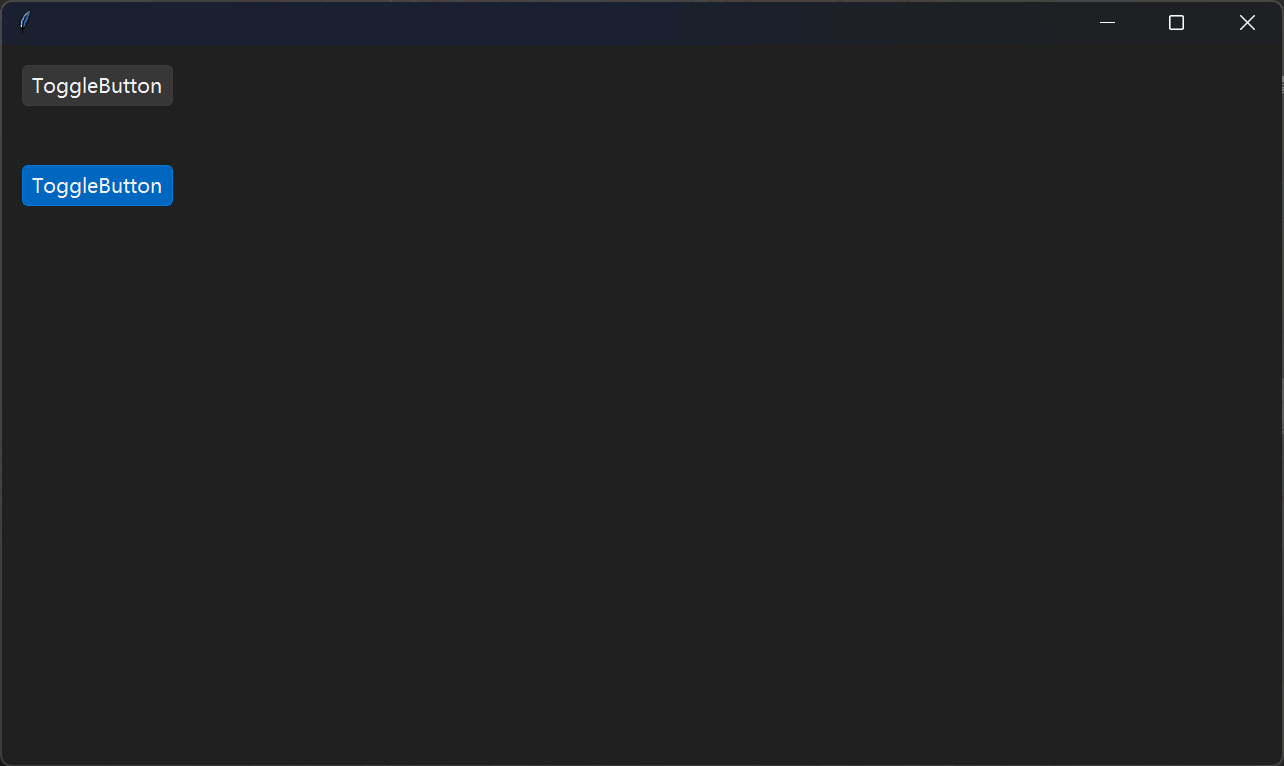Hit the maximize control in the title bar
The image size is (1284, 766).
click(1177, 23)
